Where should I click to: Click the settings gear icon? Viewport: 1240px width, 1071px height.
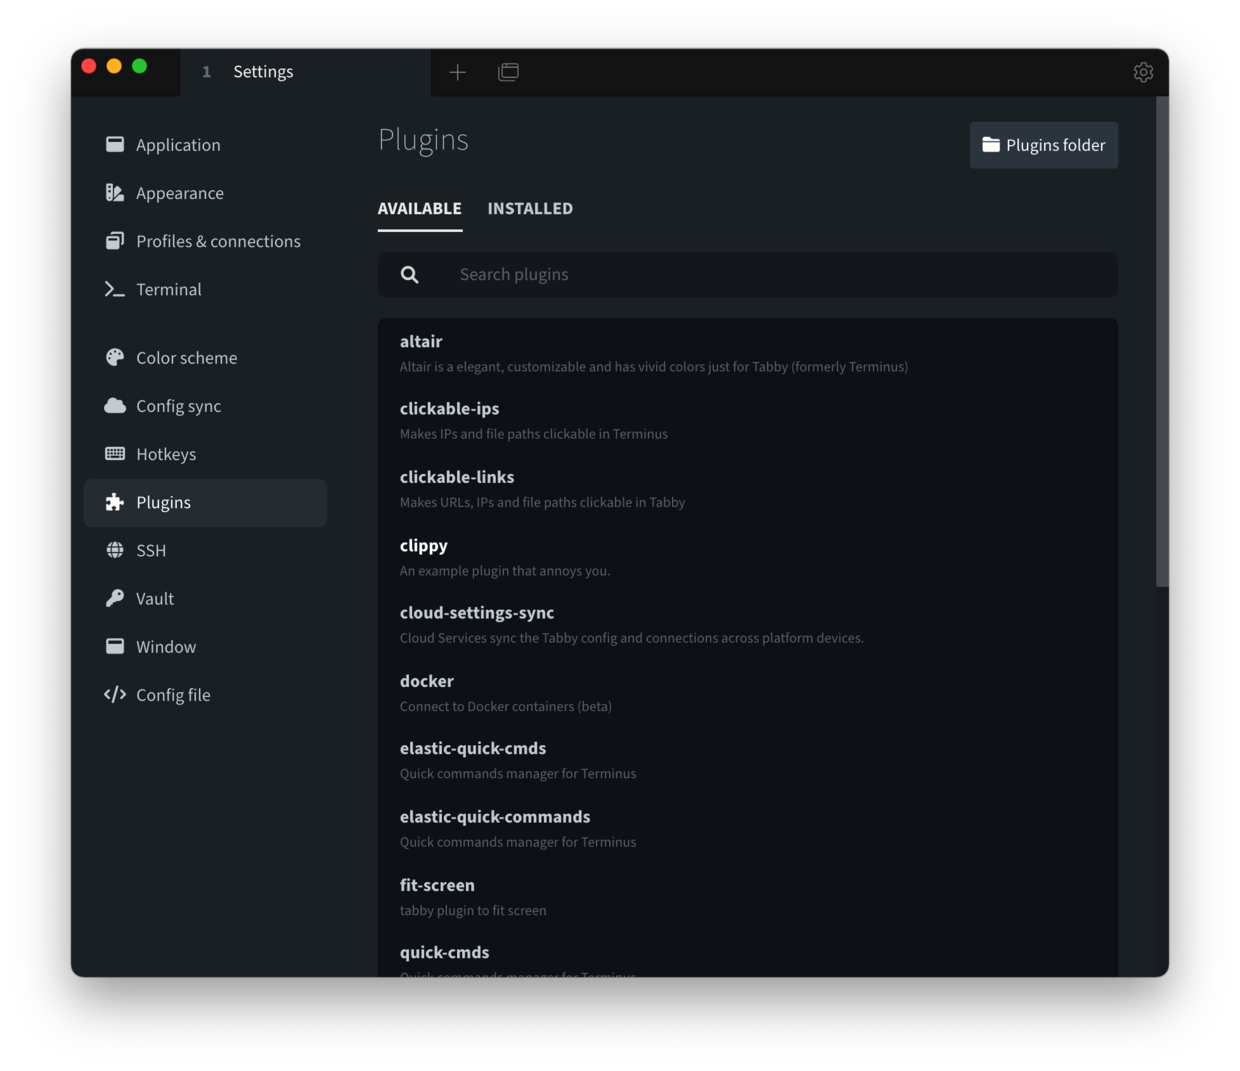1143,72
